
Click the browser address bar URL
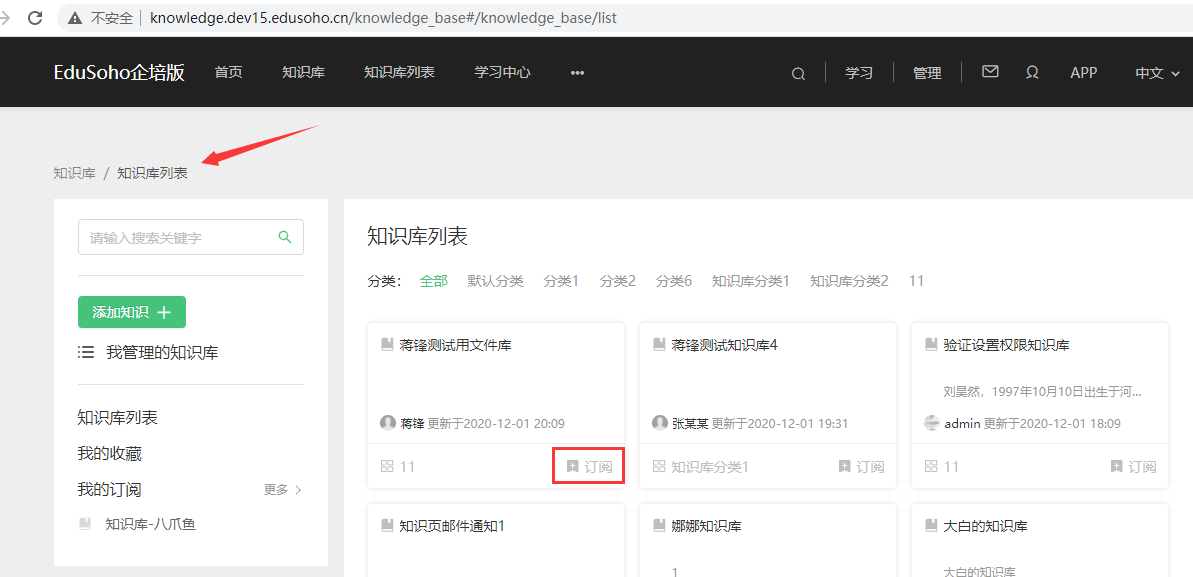[383, 18]
